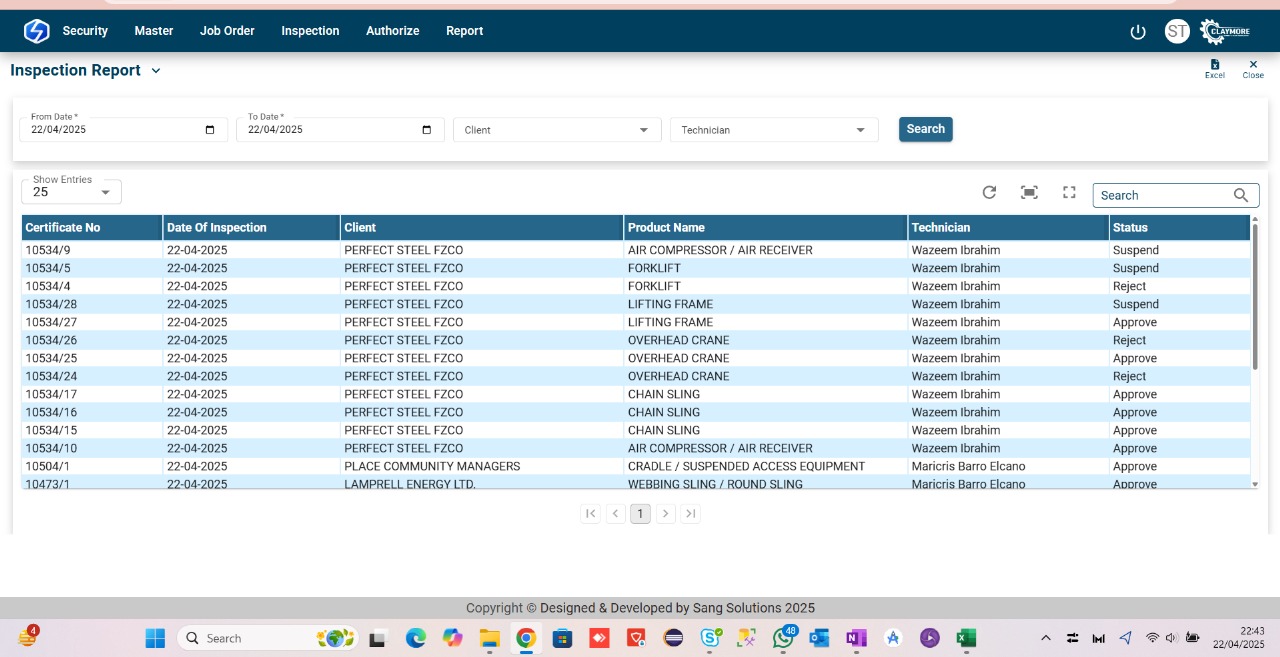The height and width of the screenshot is (657, 1280).
Task: Sort by the Status column header
Action: (1130, 228)
